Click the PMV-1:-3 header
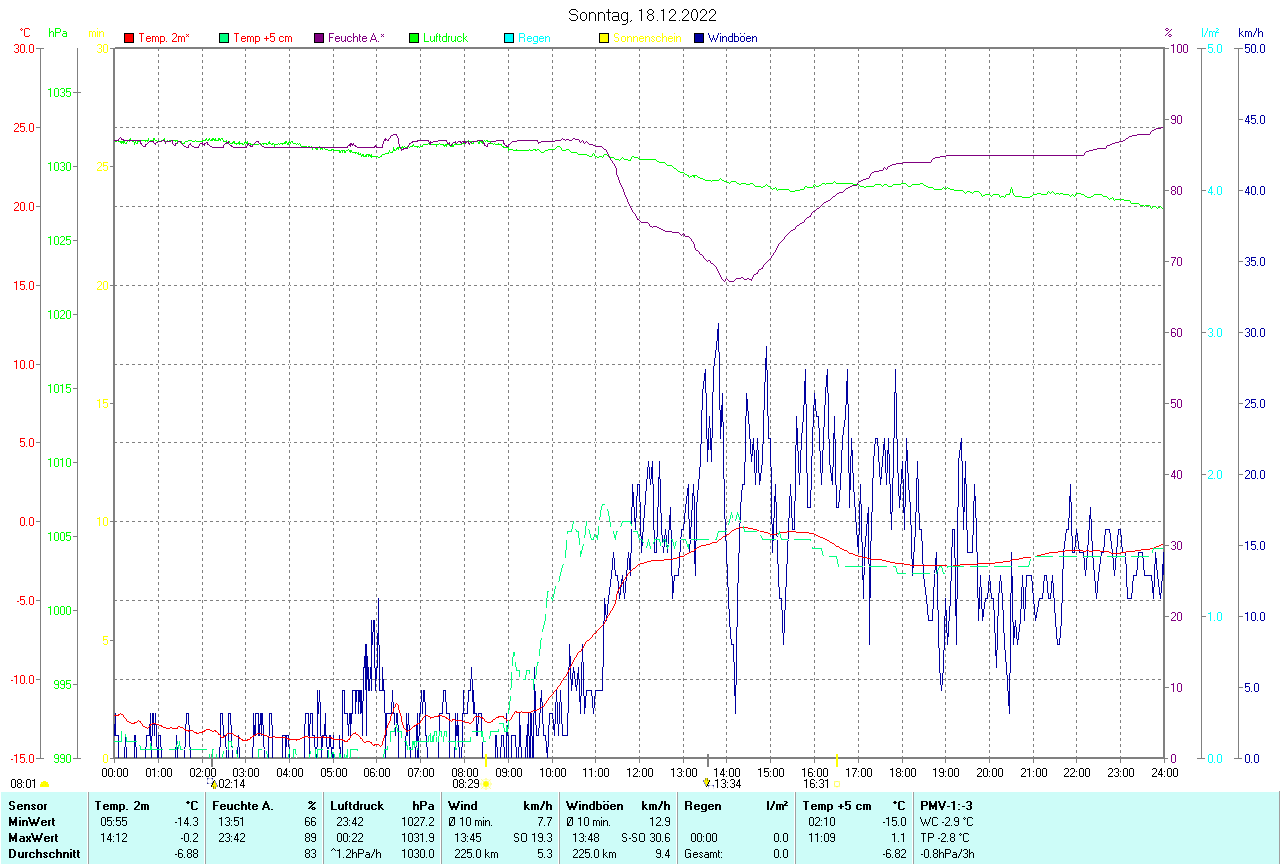The image size is (1280, 864). coord(946,806)
